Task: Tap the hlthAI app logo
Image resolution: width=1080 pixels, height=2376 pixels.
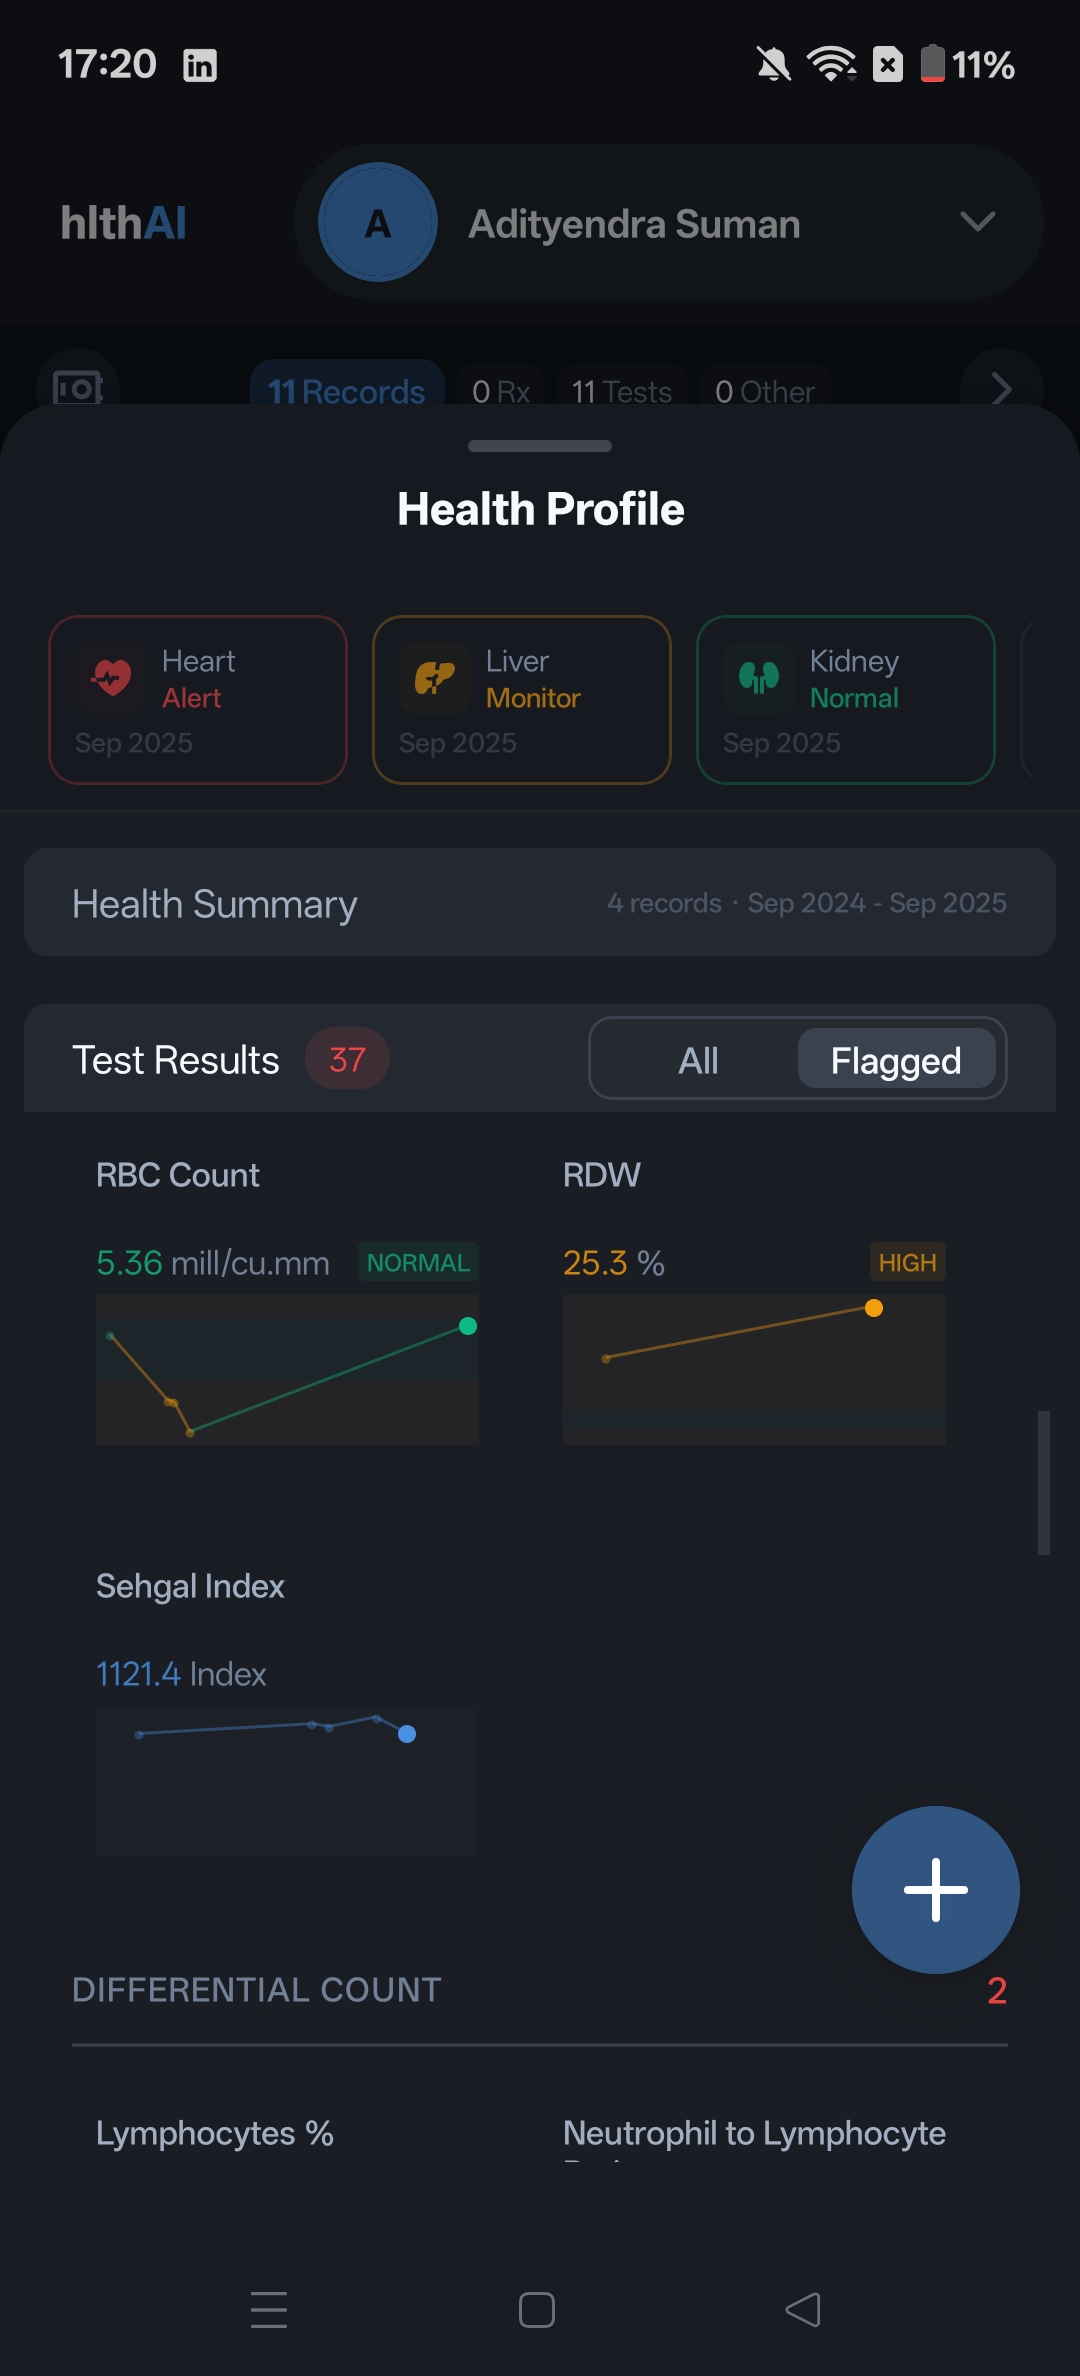Action: [124, 222]
